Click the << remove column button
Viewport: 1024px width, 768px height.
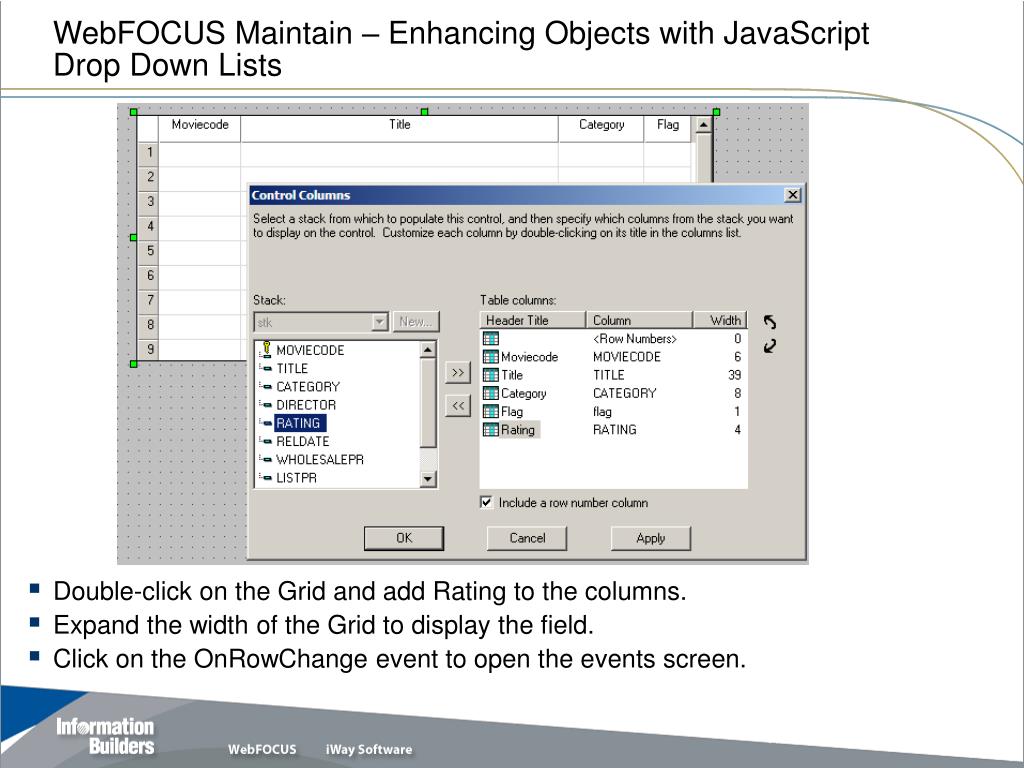pos(458,406)
